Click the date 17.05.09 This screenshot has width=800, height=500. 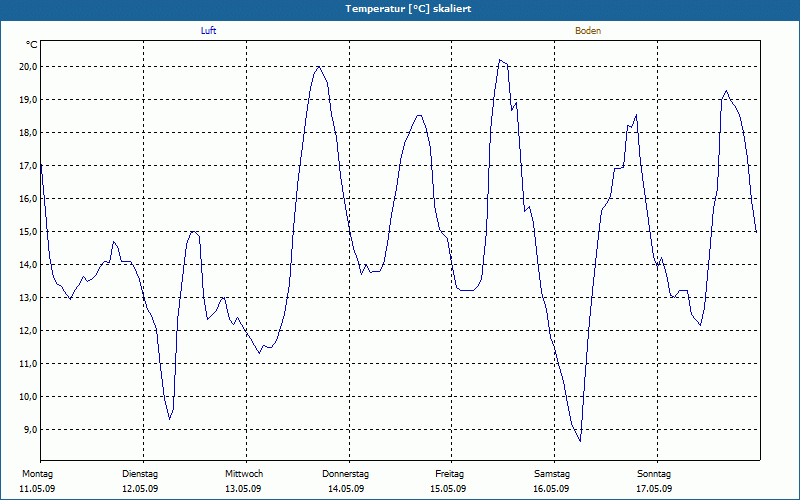point(654,489)
